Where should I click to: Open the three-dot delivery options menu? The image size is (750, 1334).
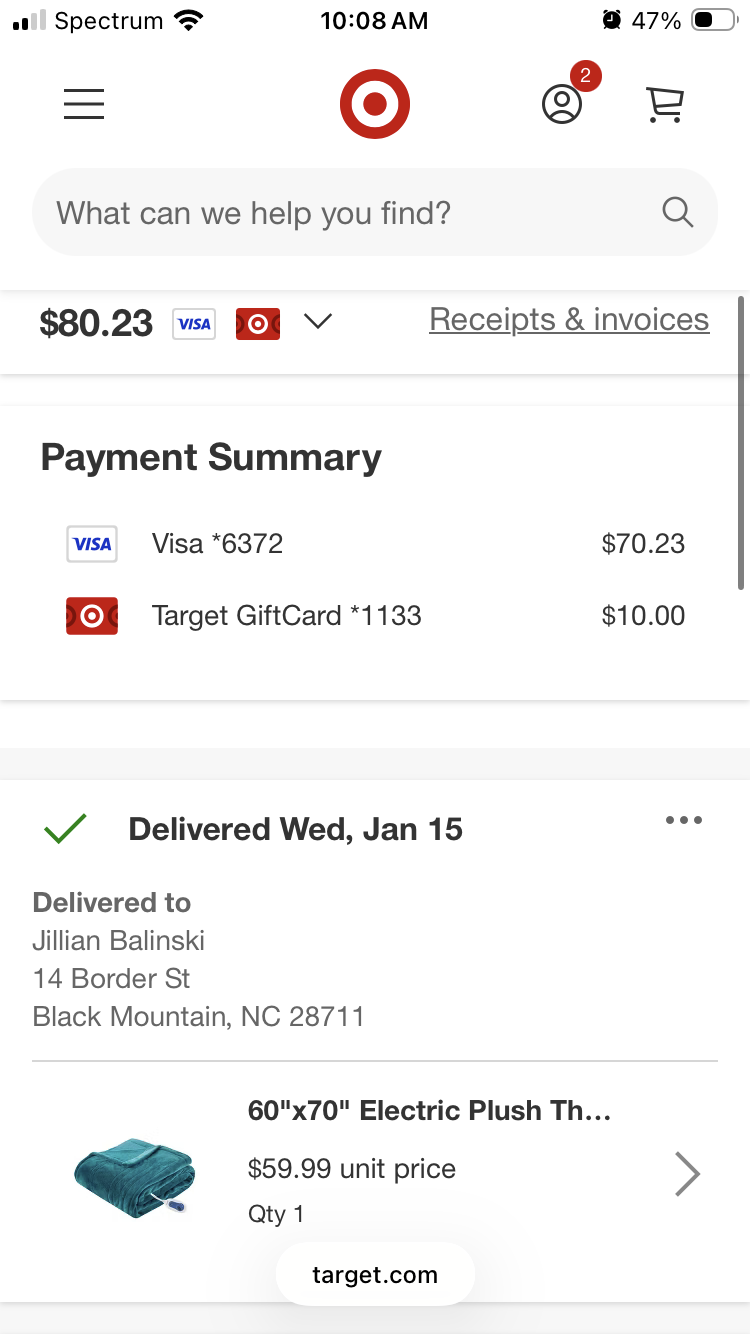[684, 821]
